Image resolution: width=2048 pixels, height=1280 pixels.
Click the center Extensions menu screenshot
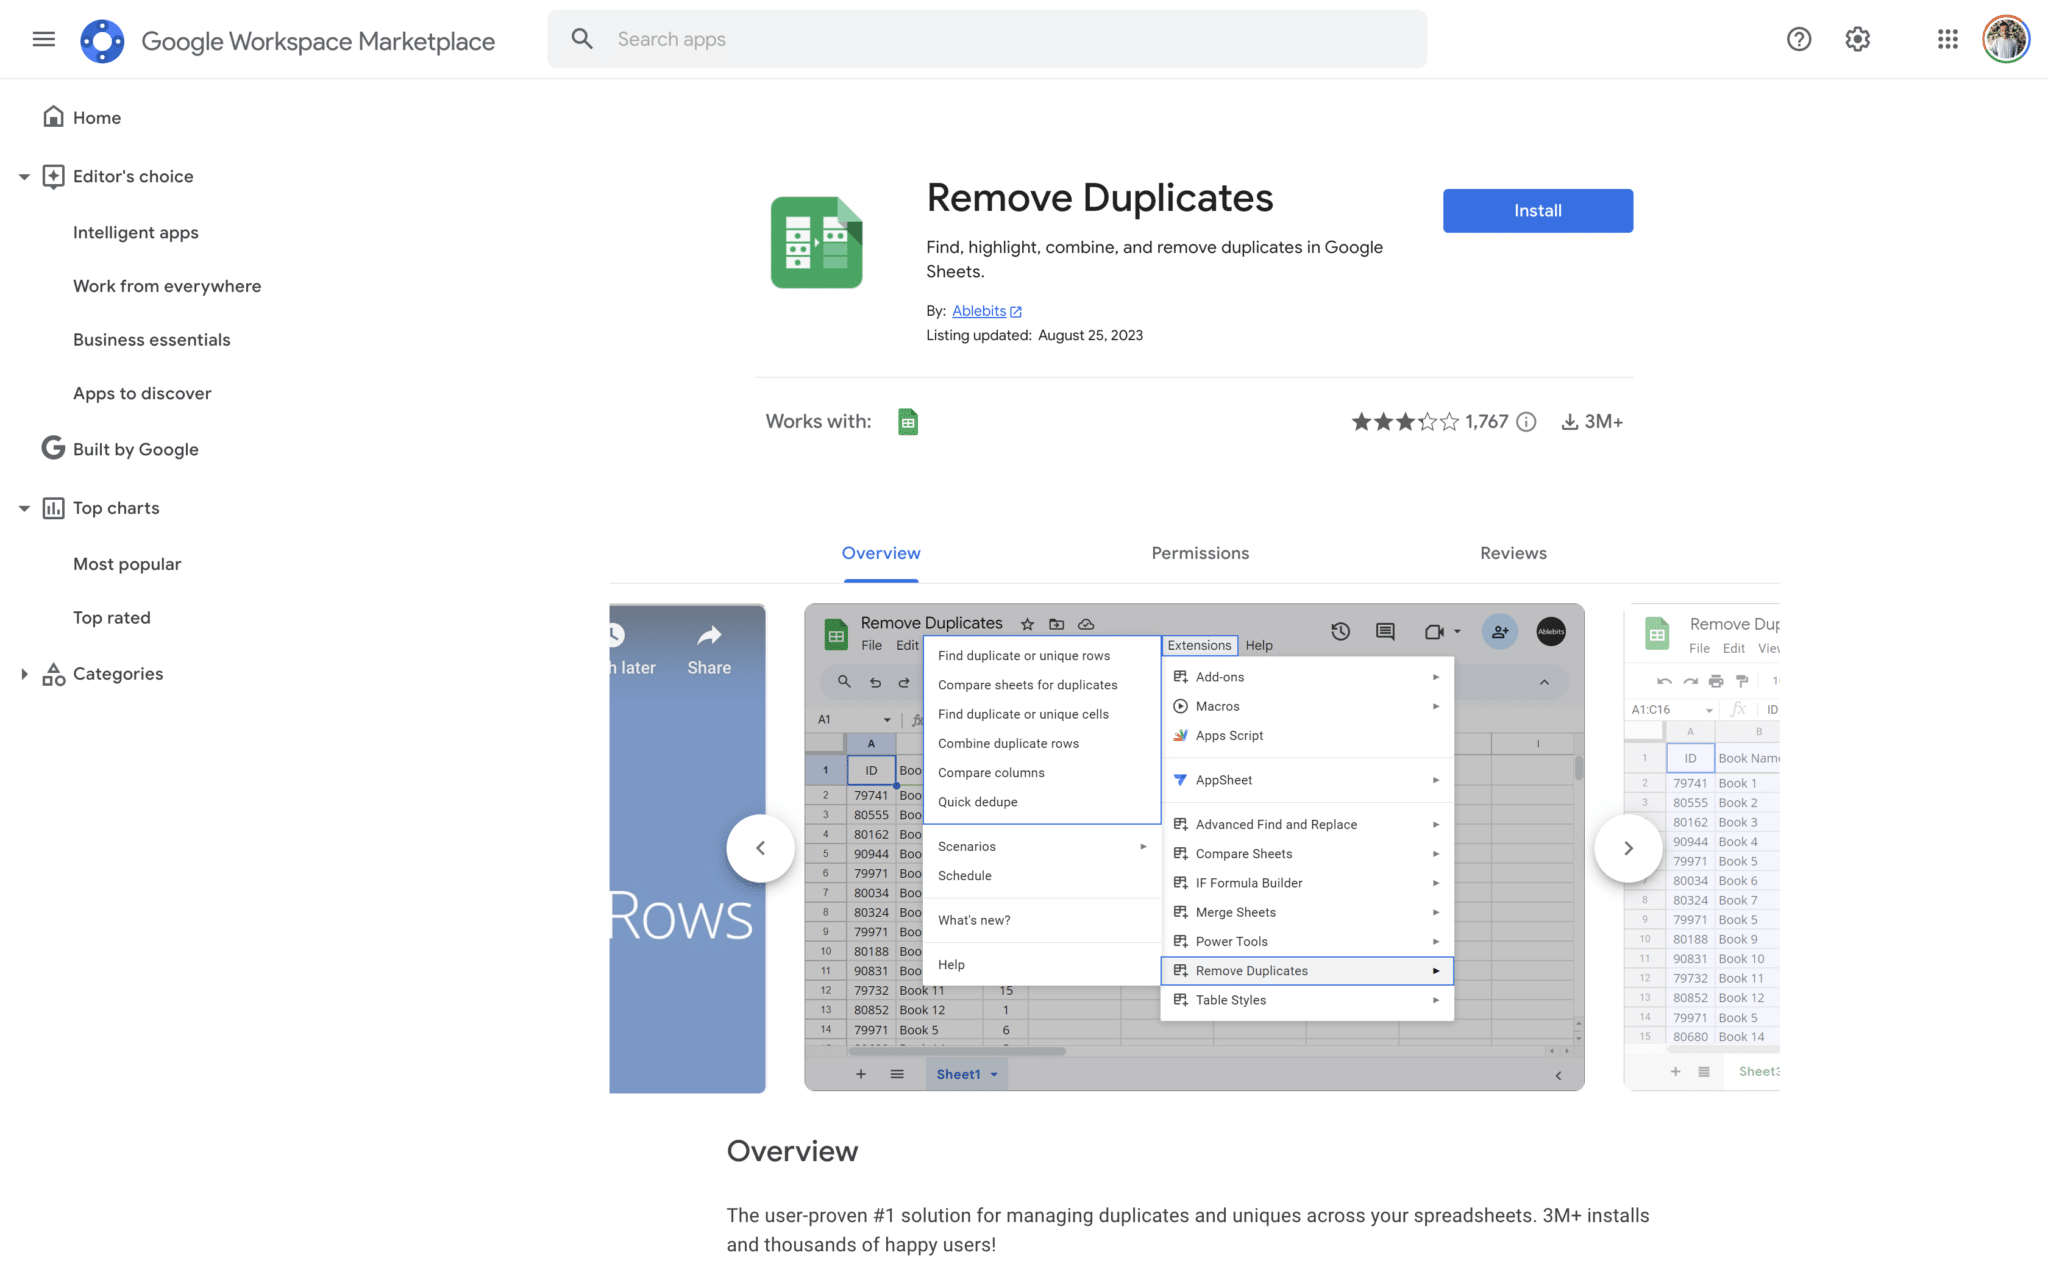point(1194,847)
